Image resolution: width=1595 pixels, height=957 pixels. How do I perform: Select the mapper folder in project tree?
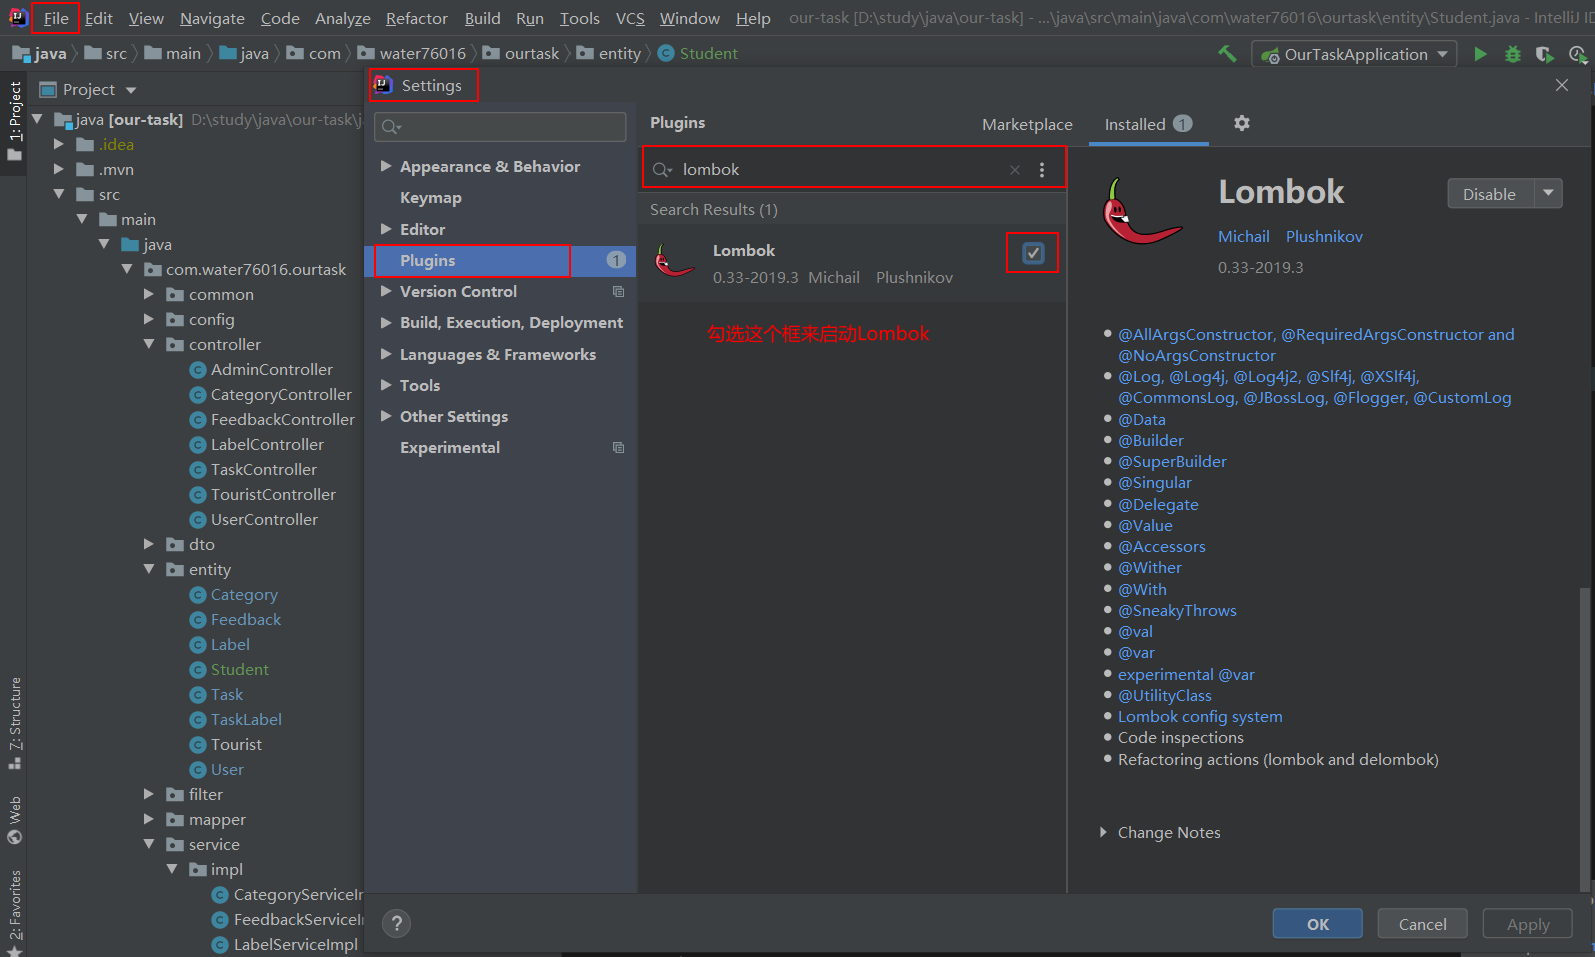click(x=217, y=820)
